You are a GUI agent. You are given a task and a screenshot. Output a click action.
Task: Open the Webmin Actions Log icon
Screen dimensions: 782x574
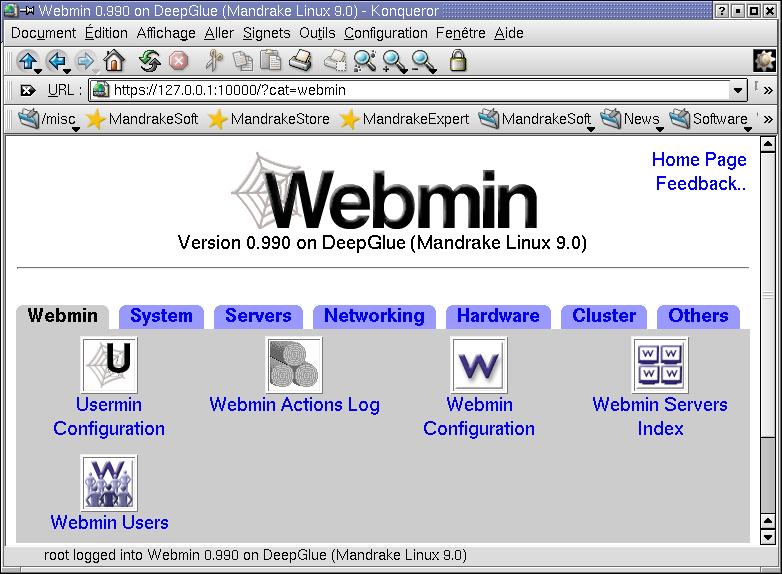pos(294,365)
